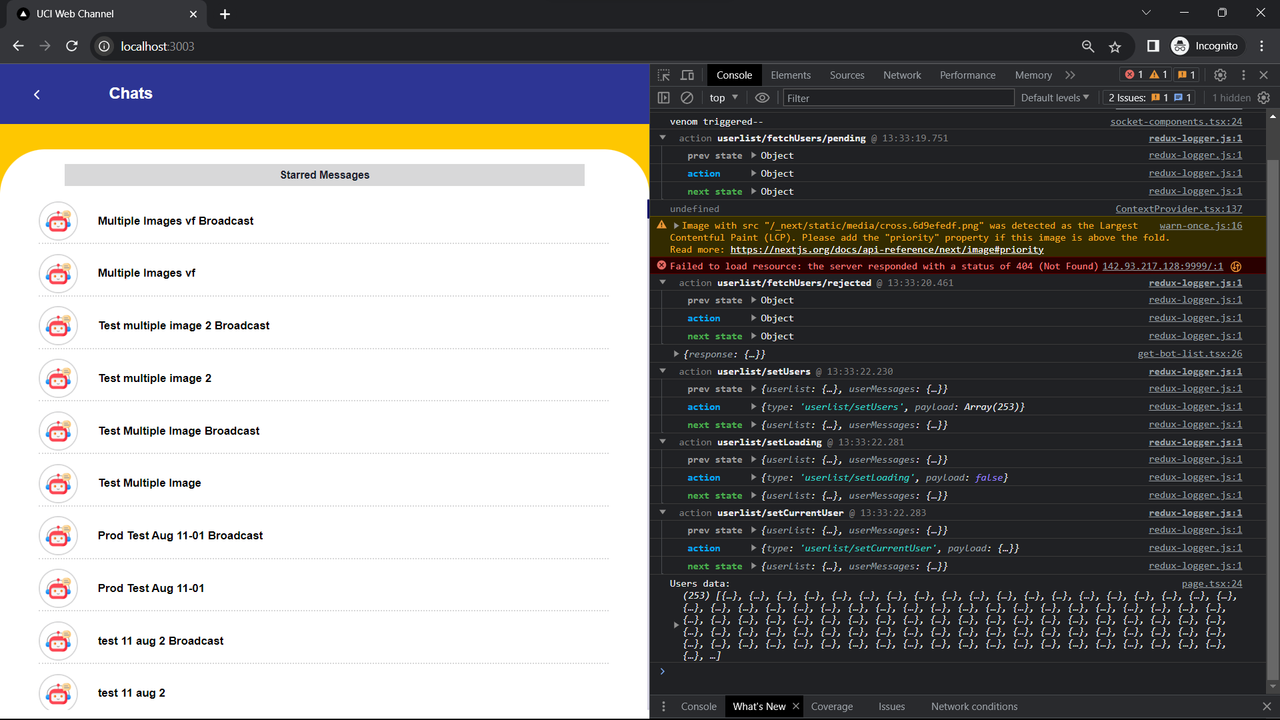
Task: Open the nextjs.org image priority docs link
Action: click(x=887, y=250)
